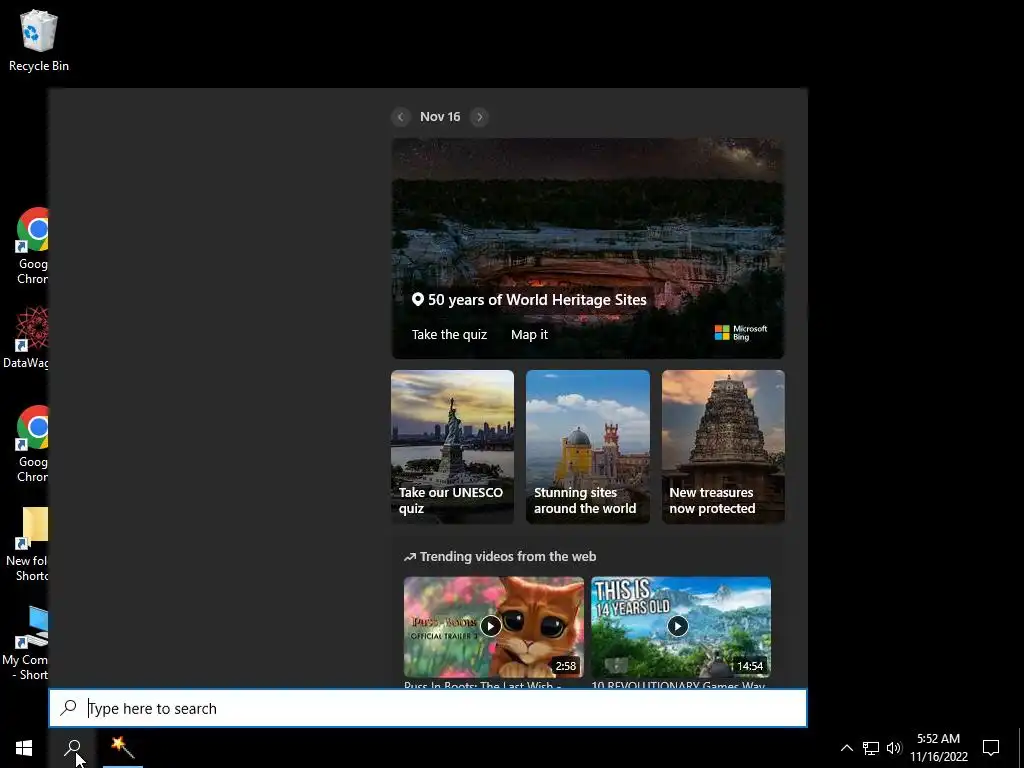Open Stunning sites around the world card
Viewport: 1024px width, 768px height.
click(x=588, y=447)
